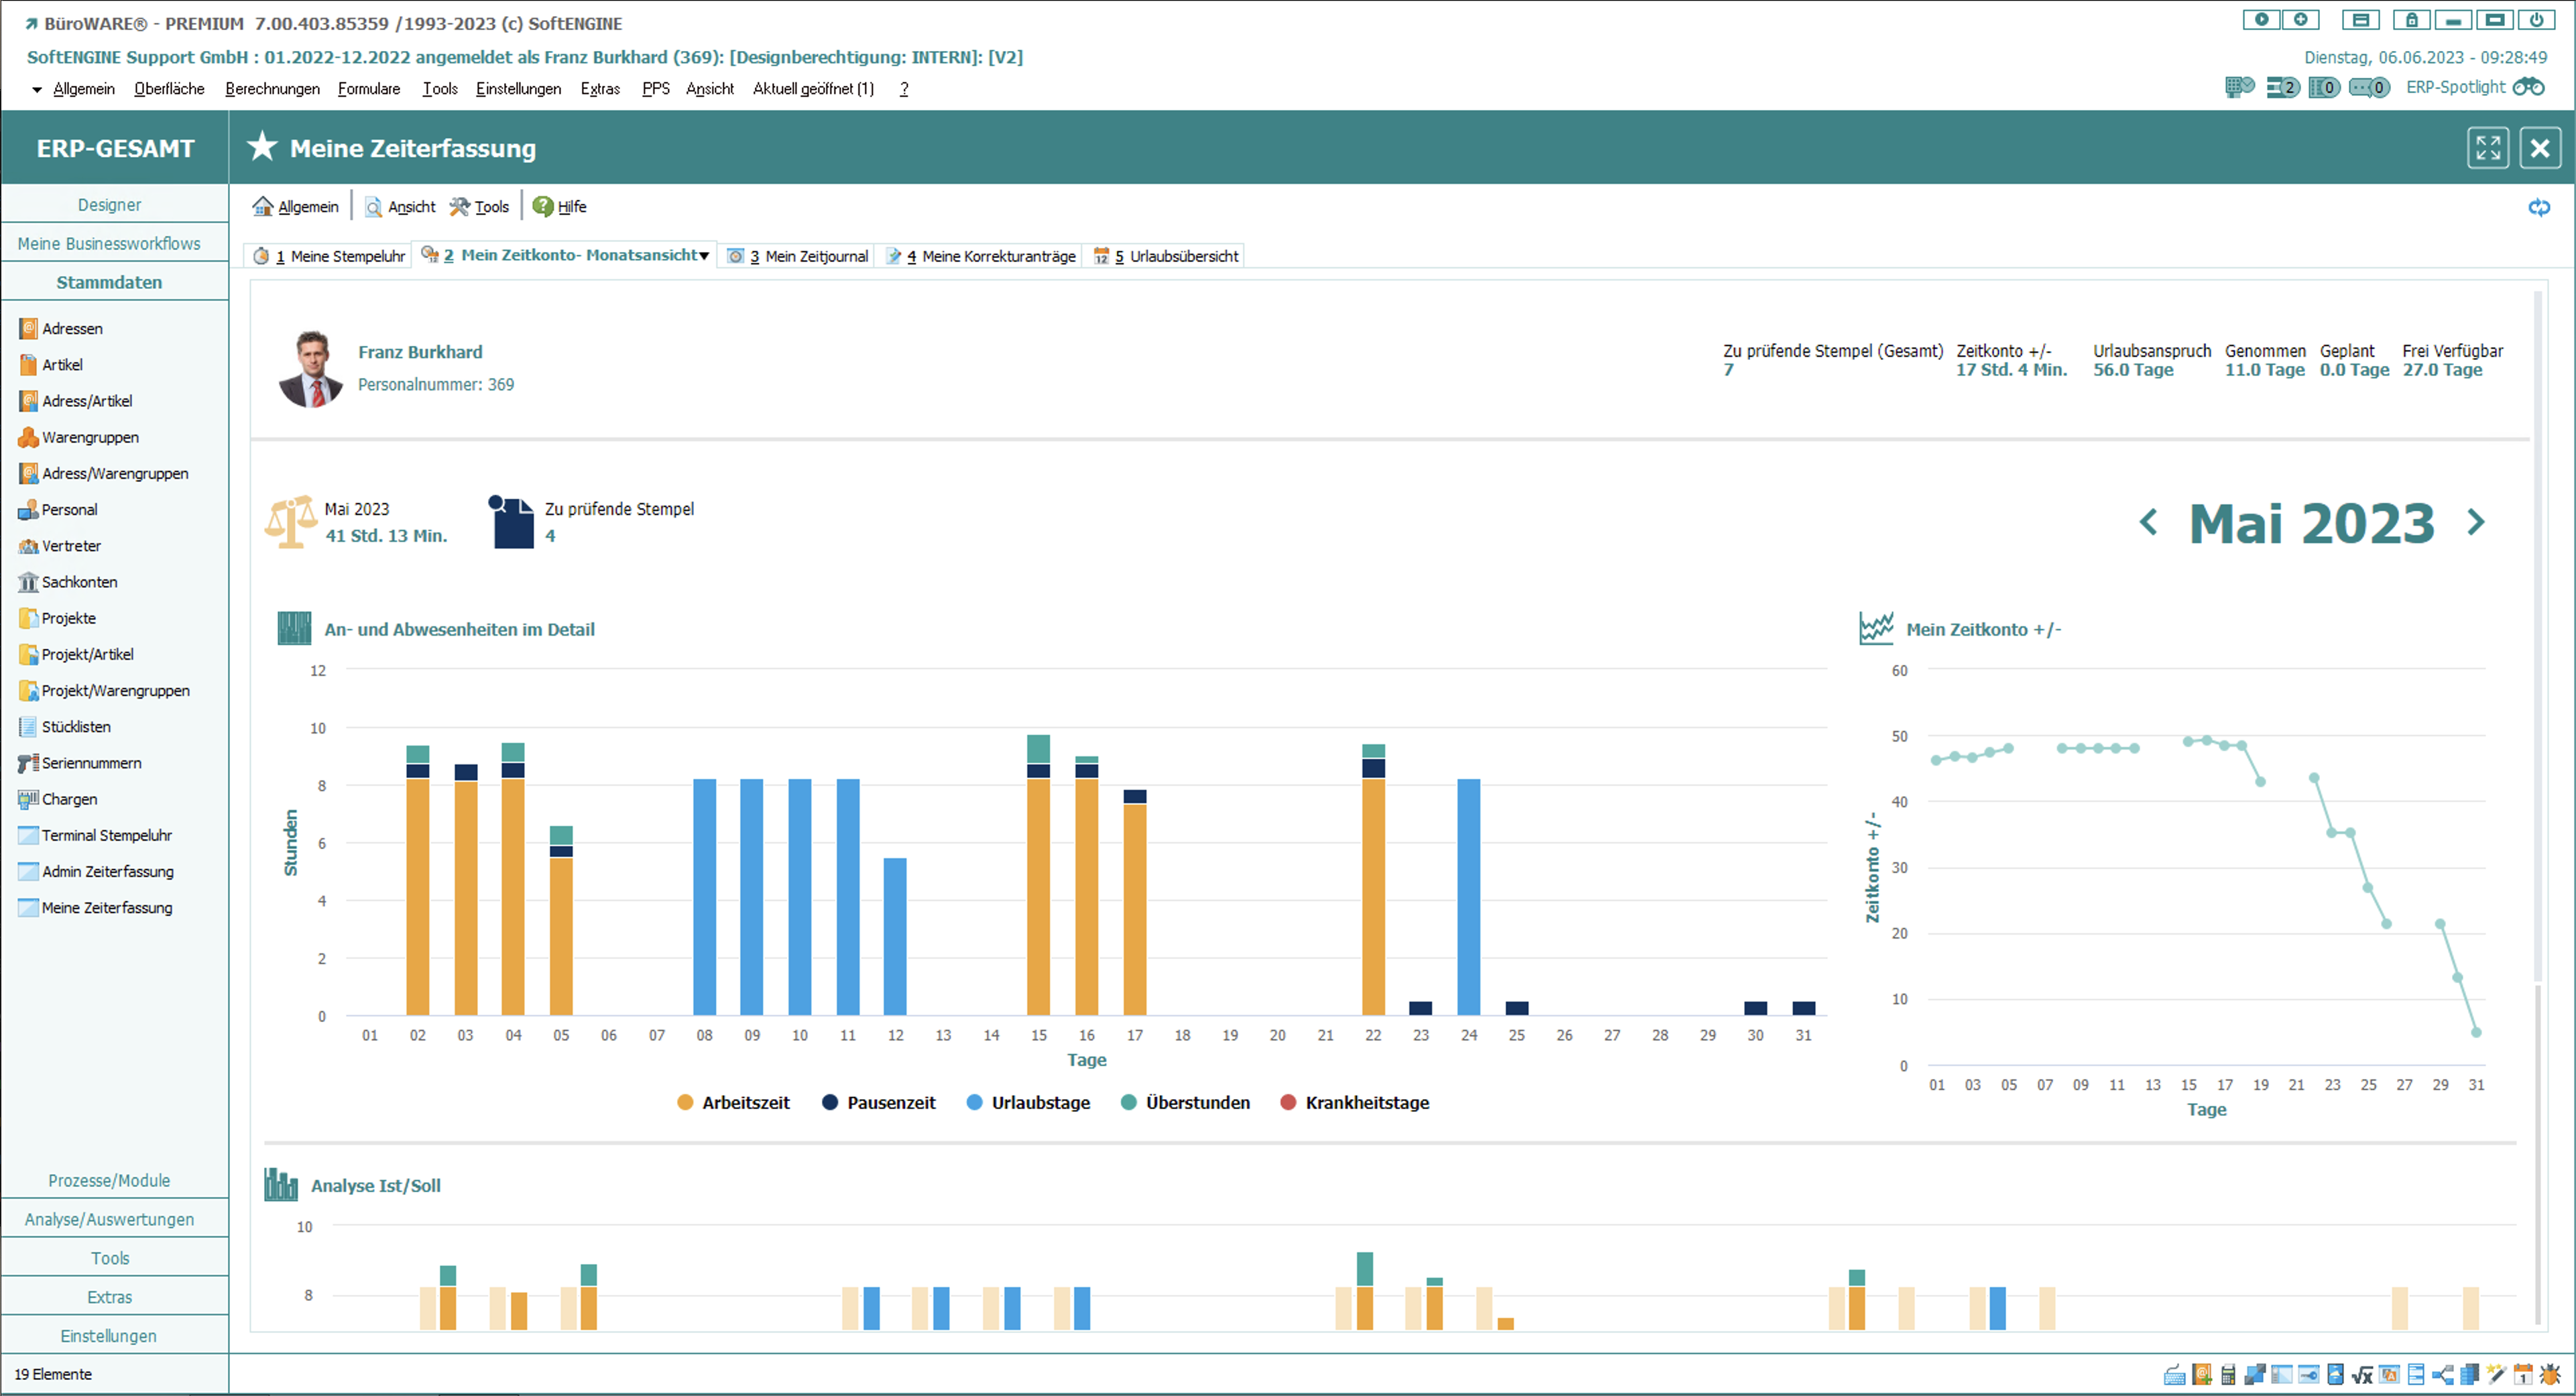Screen dimensions: 2576x1396
Task: Click the bug icon in status bar
Action: click(x=2550, y=1375)
